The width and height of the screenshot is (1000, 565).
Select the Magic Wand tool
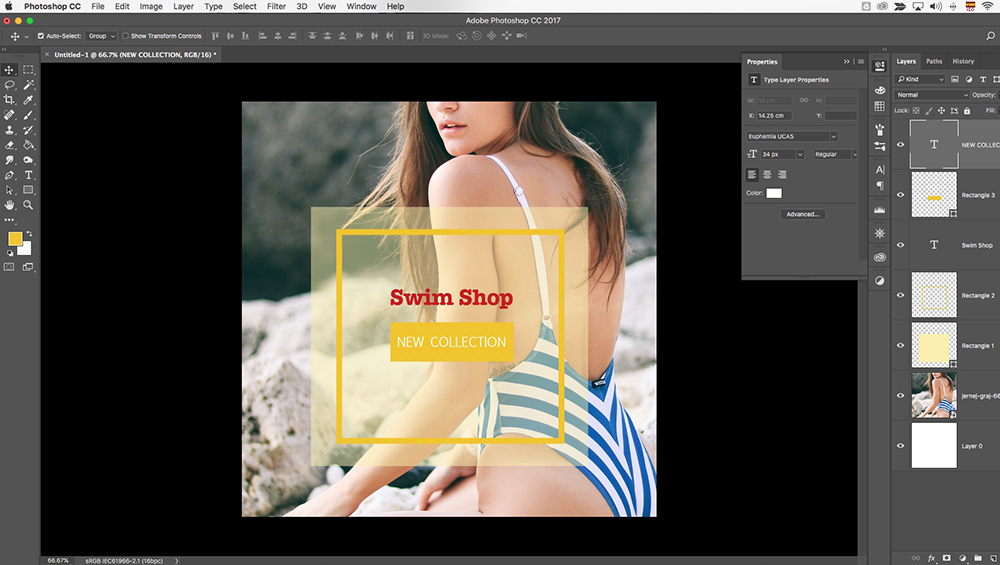tap(29, 85)
